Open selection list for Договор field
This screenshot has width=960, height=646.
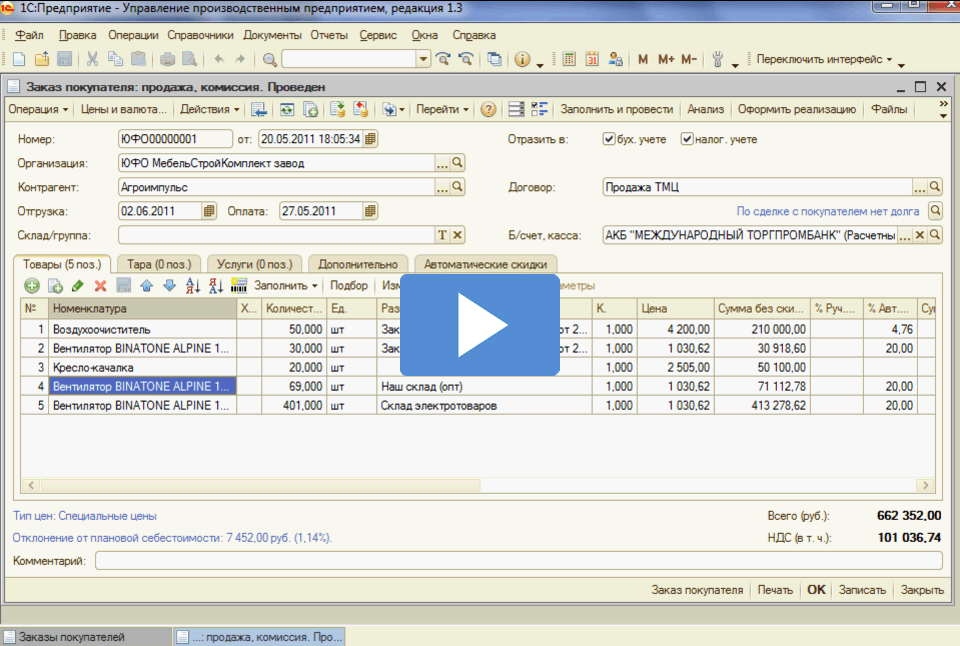920,187
